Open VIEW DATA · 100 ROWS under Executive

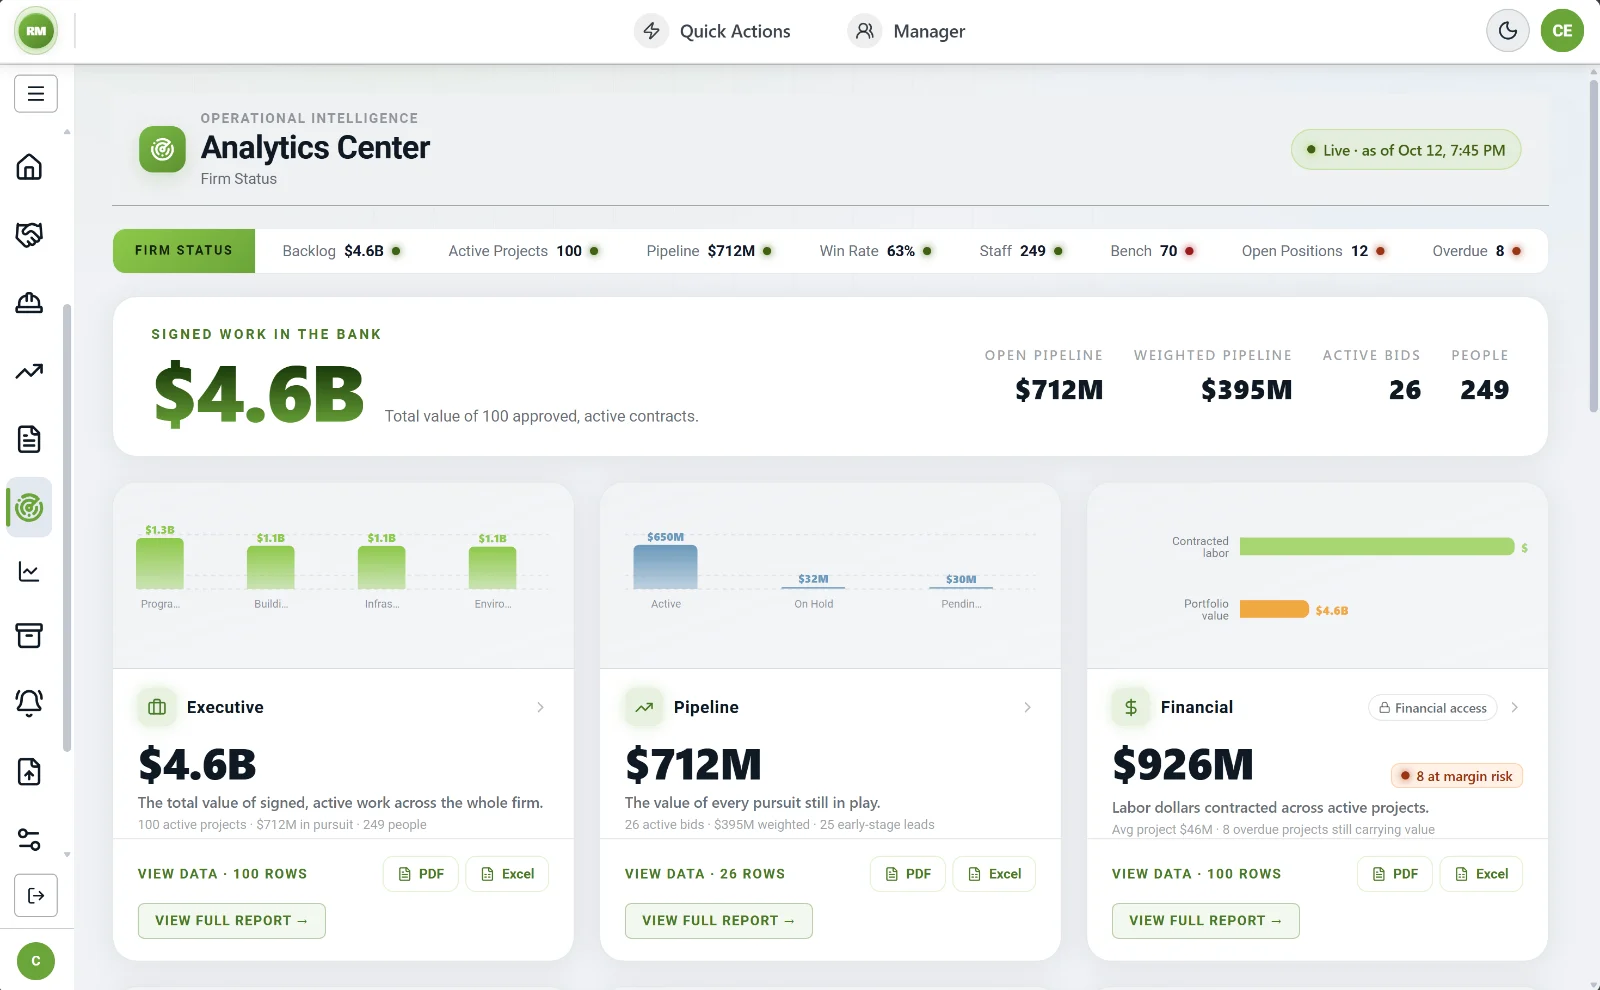pos(223,874)
